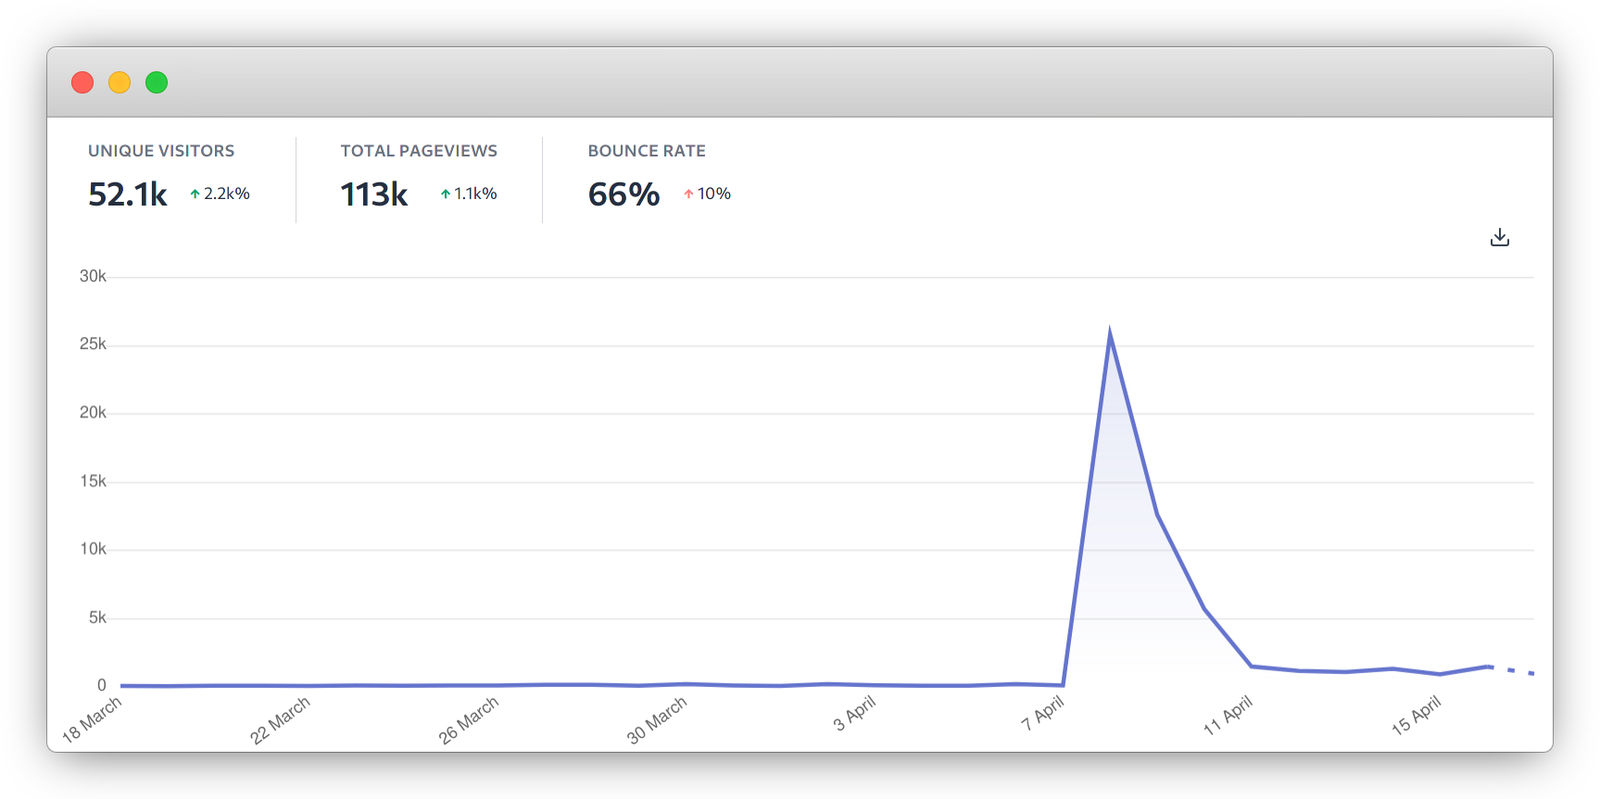Image resolution: width=1600 pixels, height=799 pixels.
Task: Click the 113k pageviews value
Action: coord(373,194)
